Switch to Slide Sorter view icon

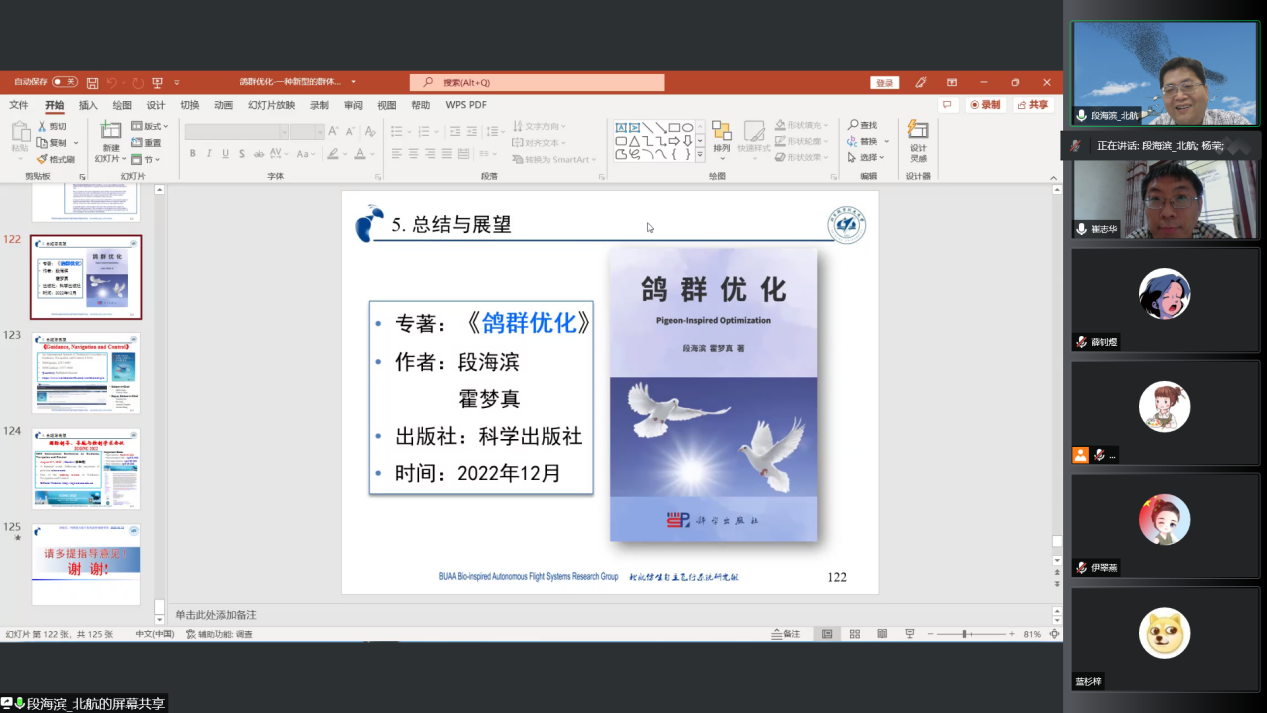854,634
